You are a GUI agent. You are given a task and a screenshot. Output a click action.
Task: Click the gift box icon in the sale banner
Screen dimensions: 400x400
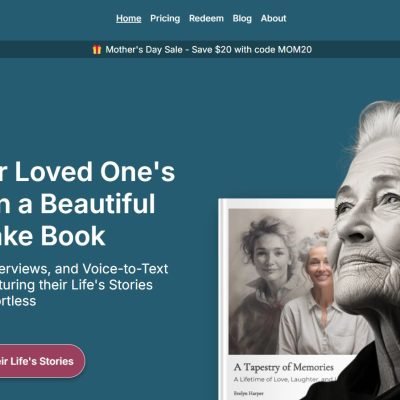97,50
